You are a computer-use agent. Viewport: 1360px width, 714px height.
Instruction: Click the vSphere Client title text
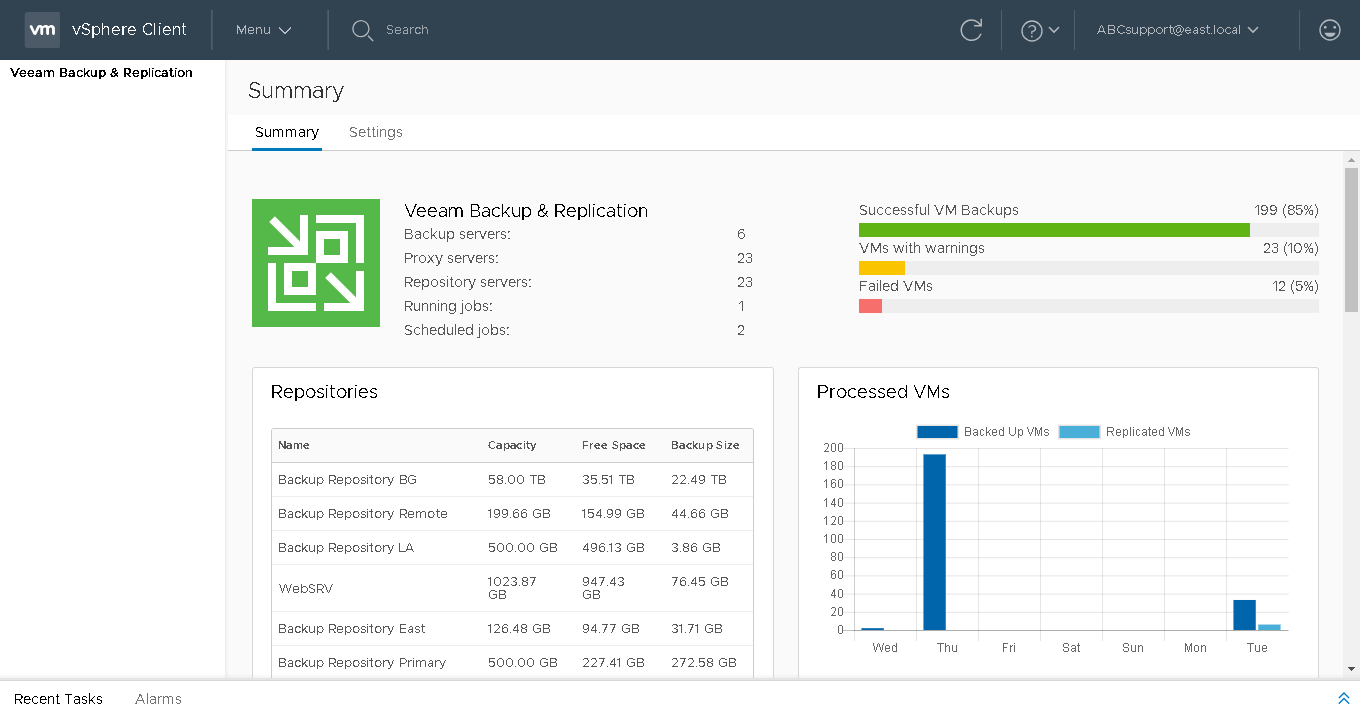129,30
